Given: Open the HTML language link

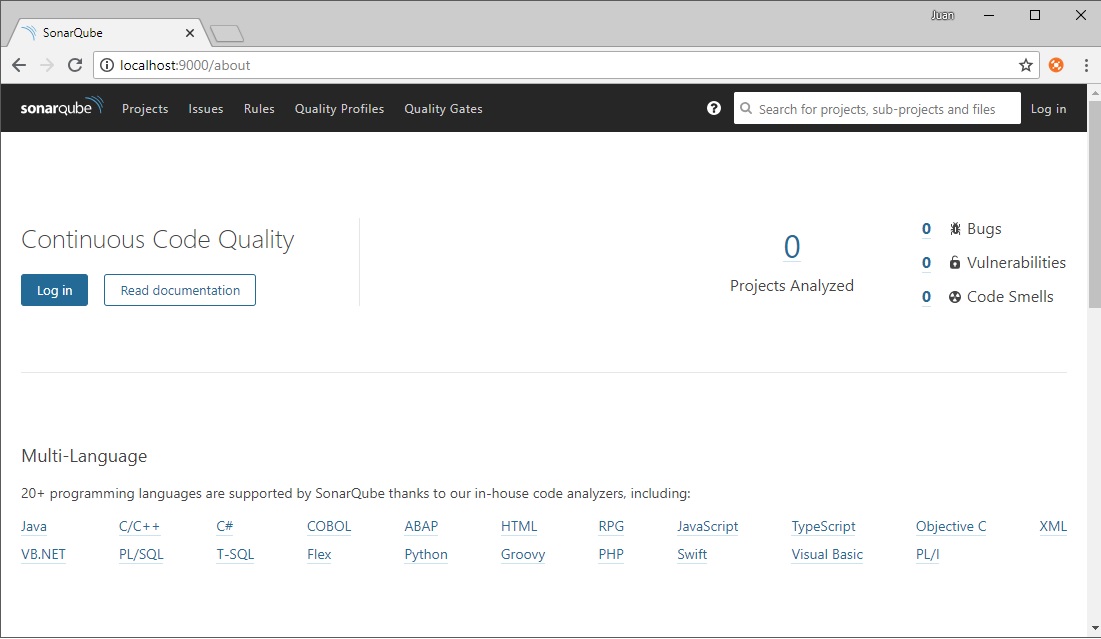Looking at the screenshot, I should (519, 527).
